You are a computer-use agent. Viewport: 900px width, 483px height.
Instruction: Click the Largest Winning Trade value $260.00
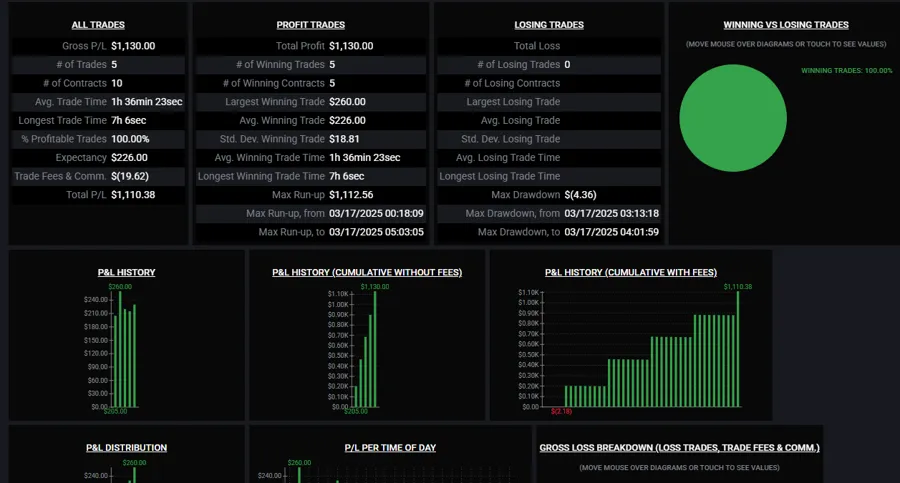[x=347, y=102]
